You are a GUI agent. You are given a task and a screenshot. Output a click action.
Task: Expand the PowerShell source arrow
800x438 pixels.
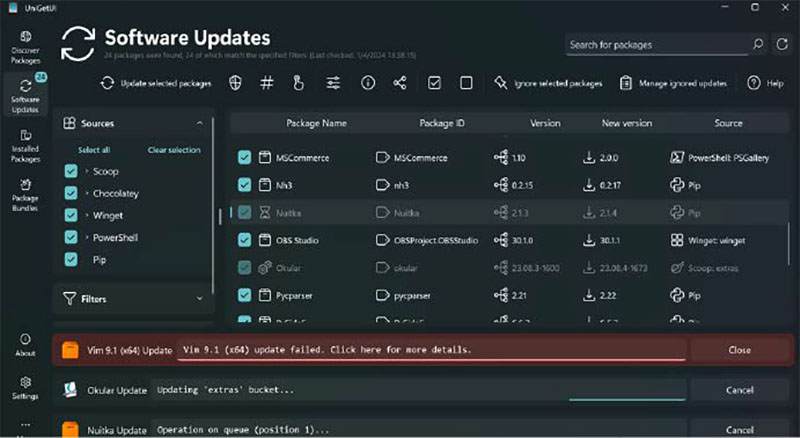tap(87, 237)
